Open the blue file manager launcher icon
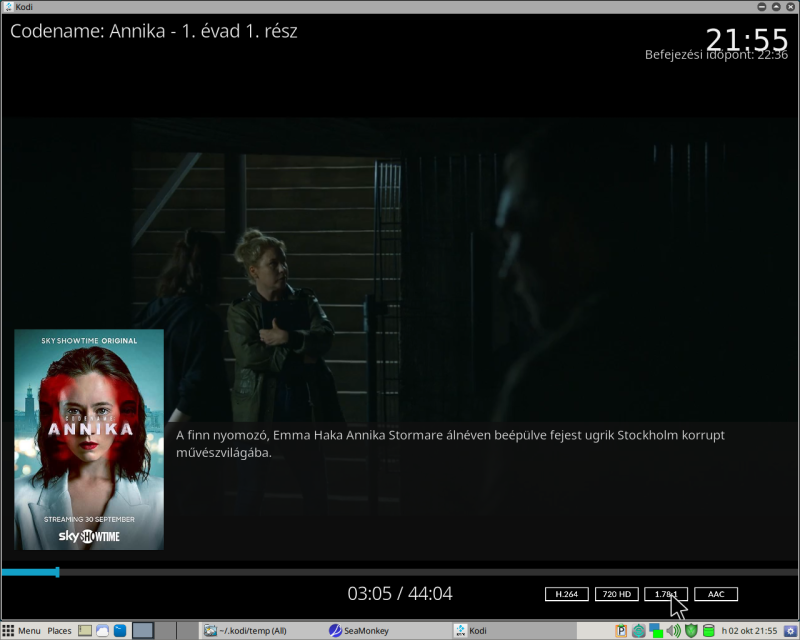 [120, 631]
